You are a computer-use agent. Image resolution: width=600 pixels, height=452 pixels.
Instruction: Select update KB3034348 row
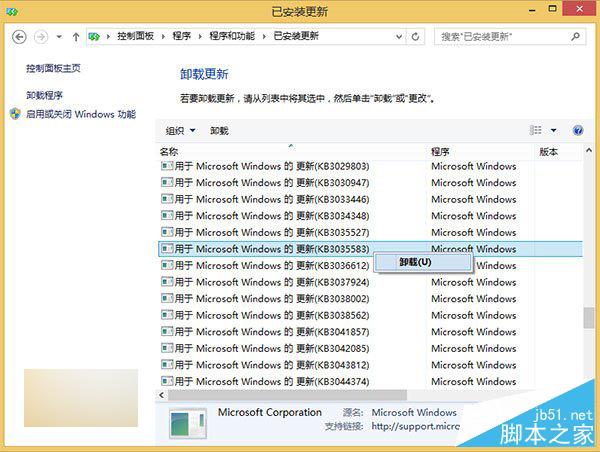pyautogui.click(x=370, y=216)
